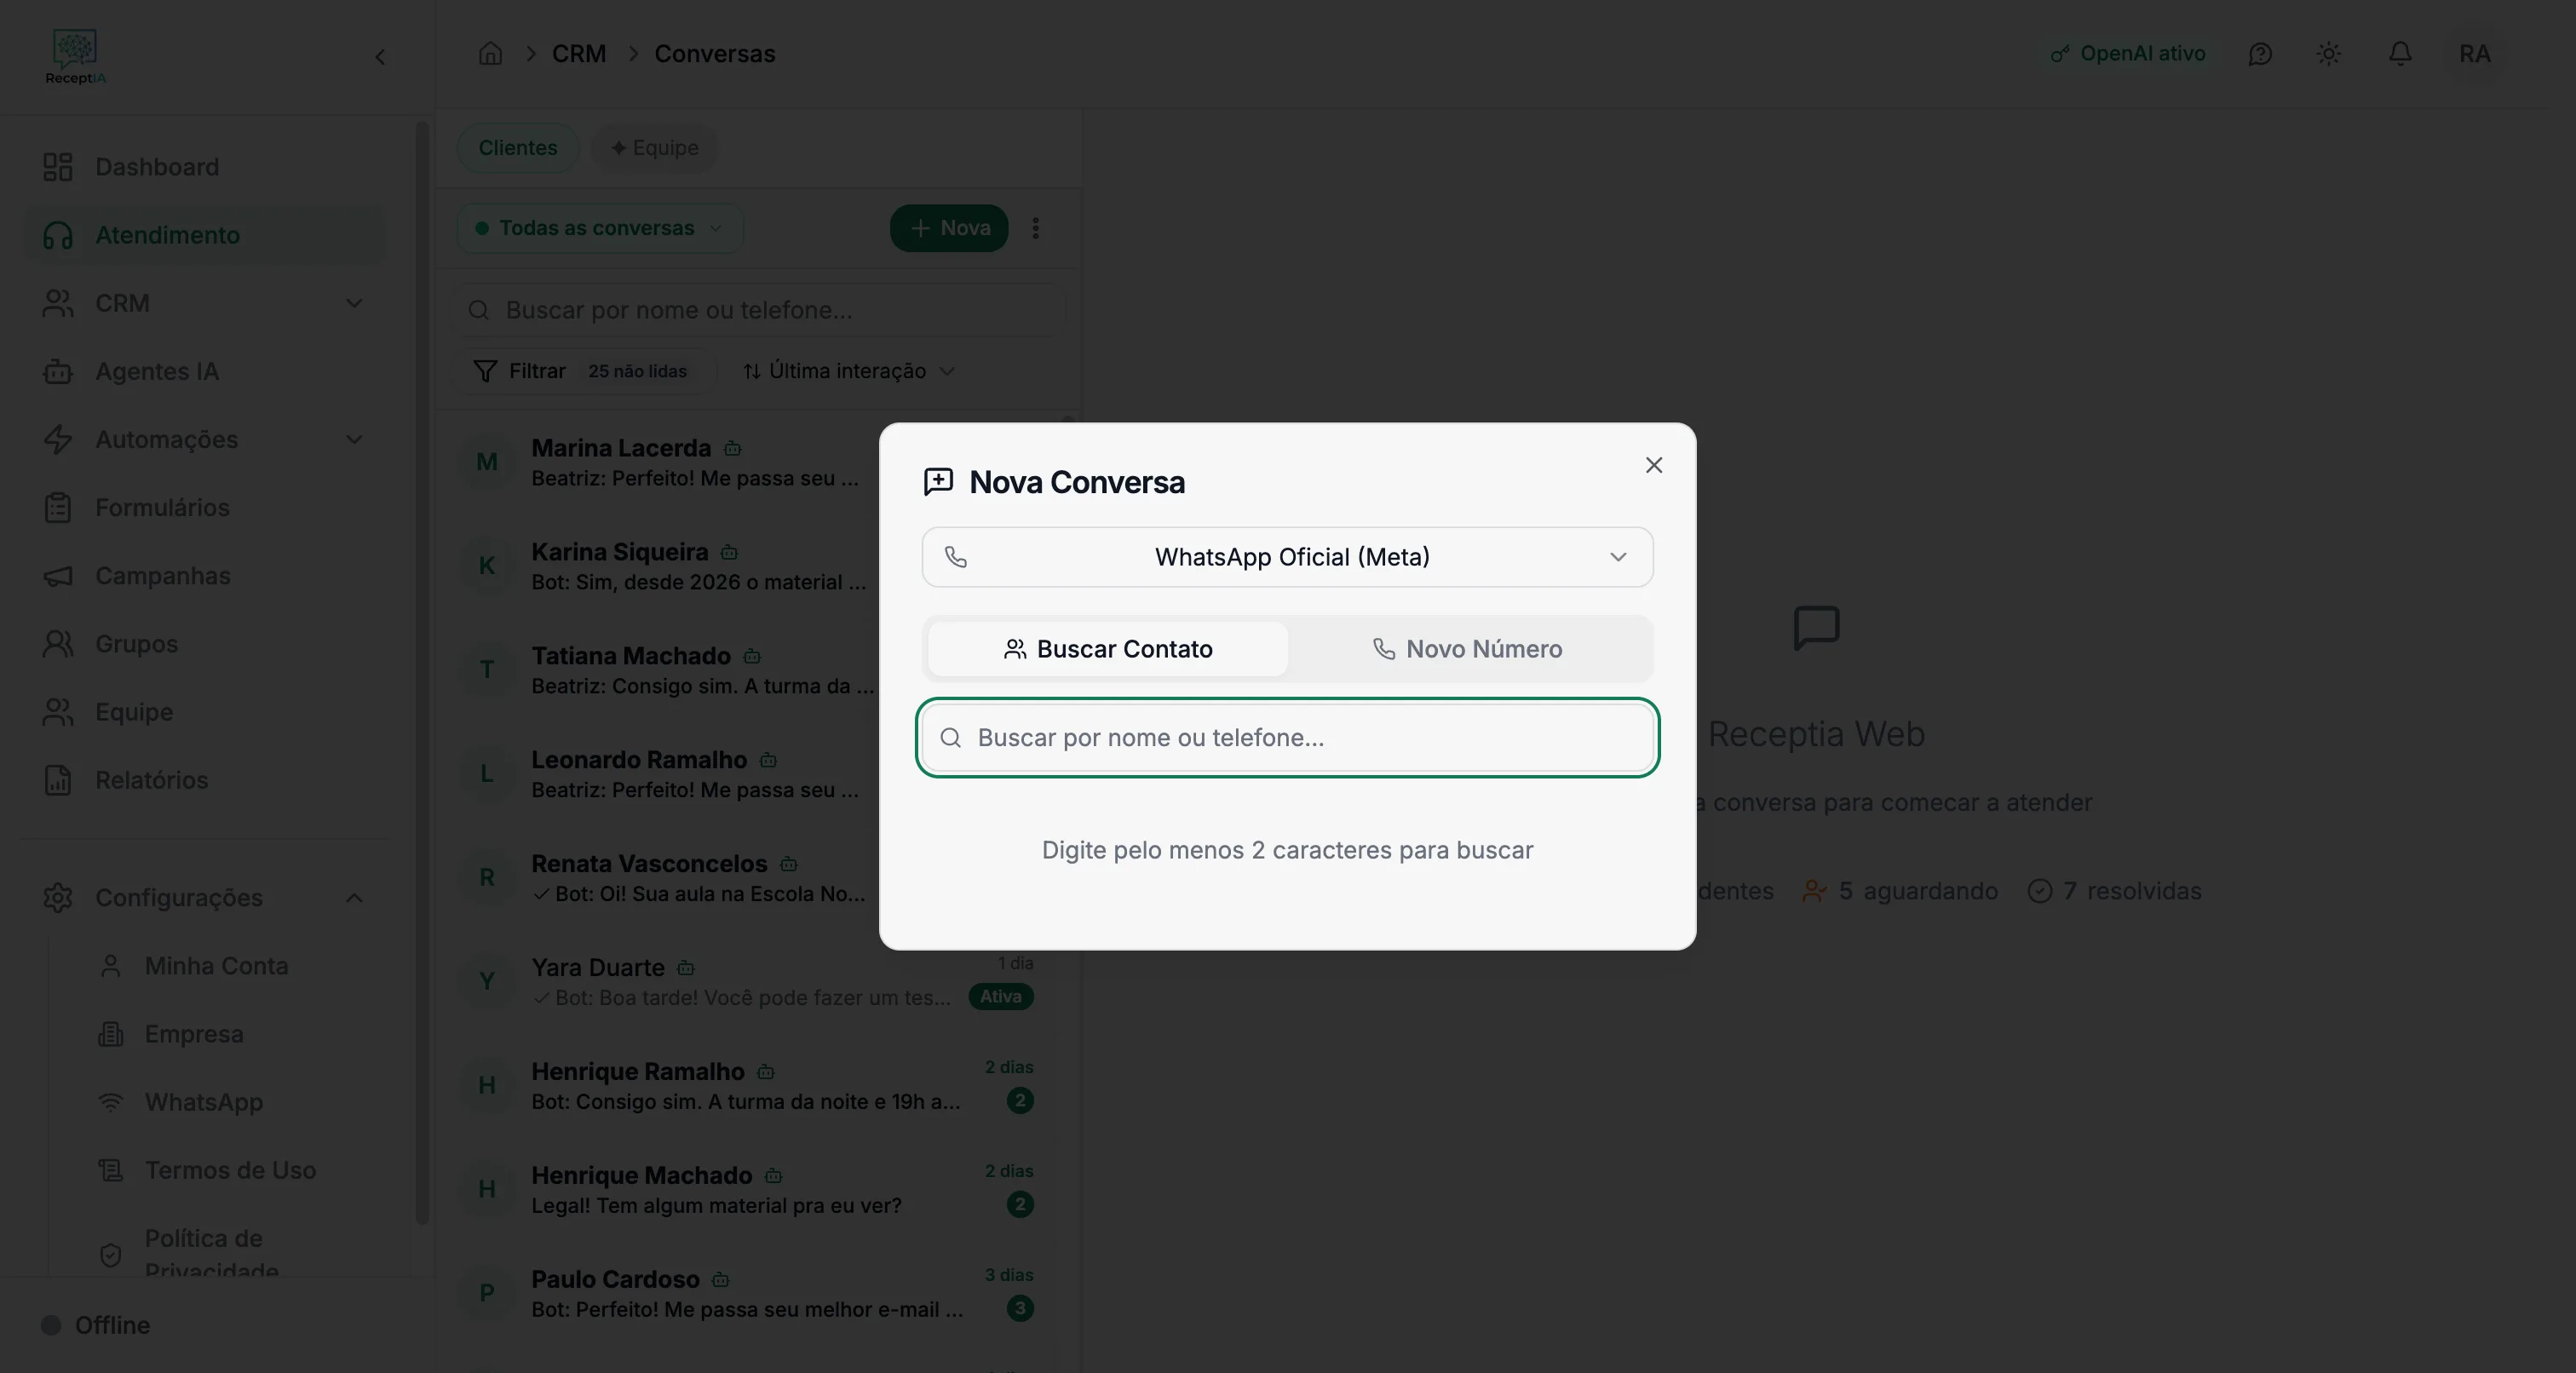
Task: Open the WhatsApp Oficial (Meta) channel dropdown
Action: 1287,557
